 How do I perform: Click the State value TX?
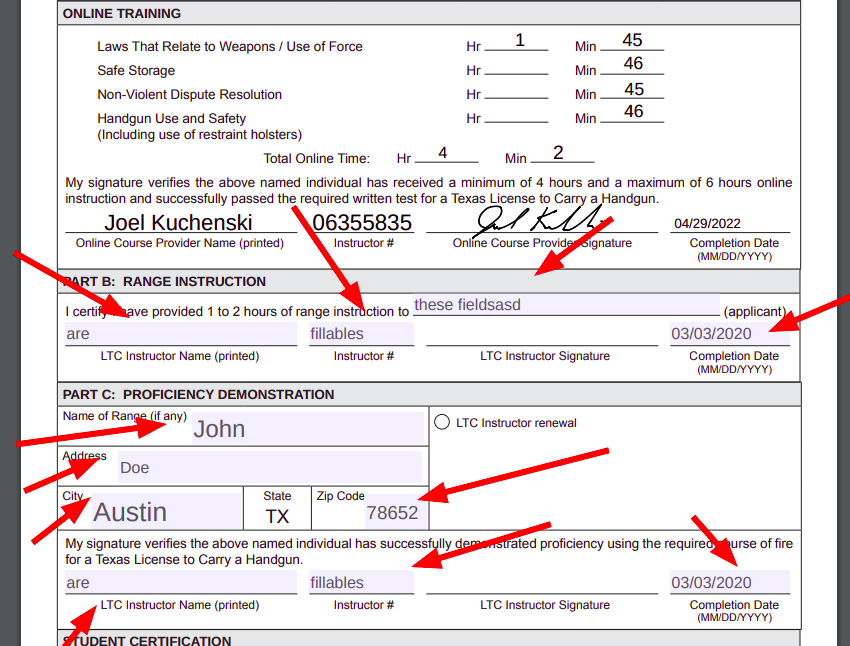[277, 516]
